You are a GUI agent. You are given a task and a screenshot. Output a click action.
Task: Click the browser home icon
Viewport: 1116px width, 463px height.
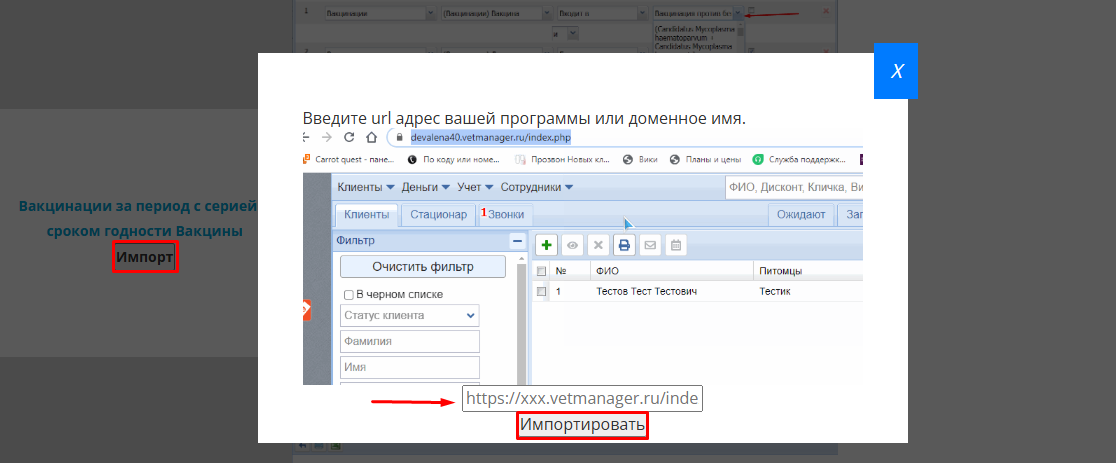[371, 137]
